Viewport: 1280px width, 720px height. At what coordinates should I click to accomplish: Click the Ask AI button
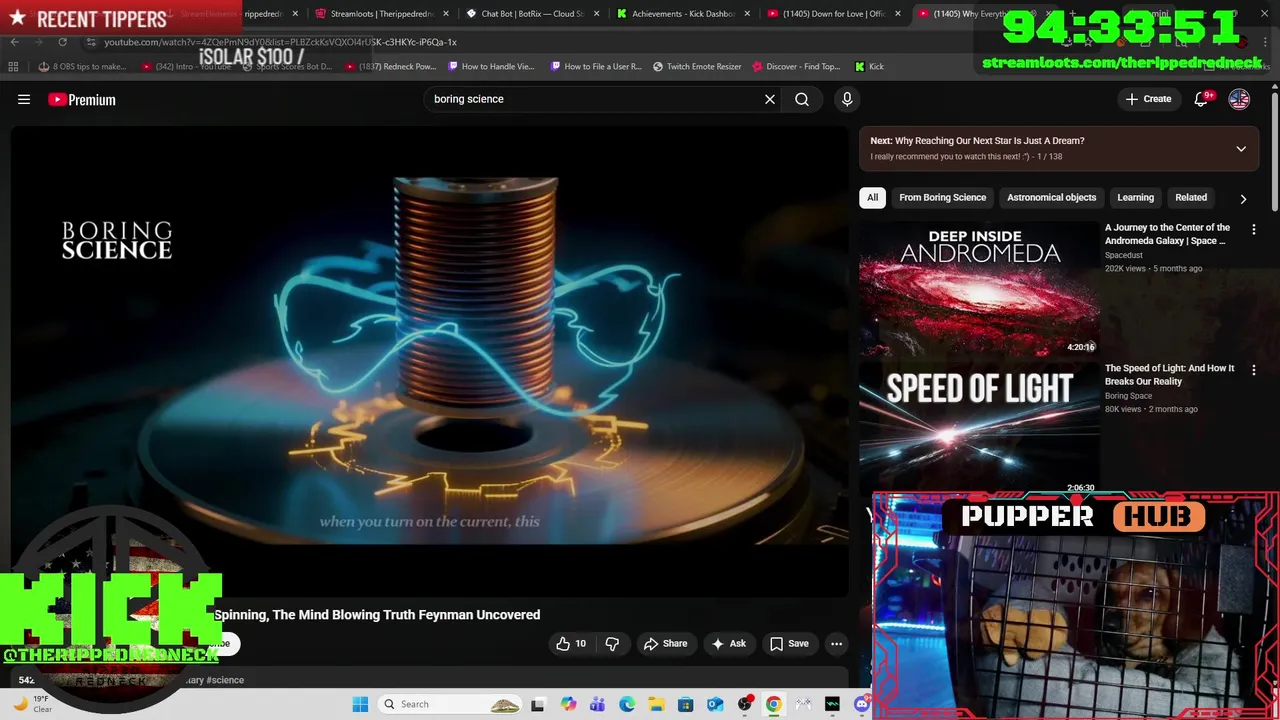[728, 644]
